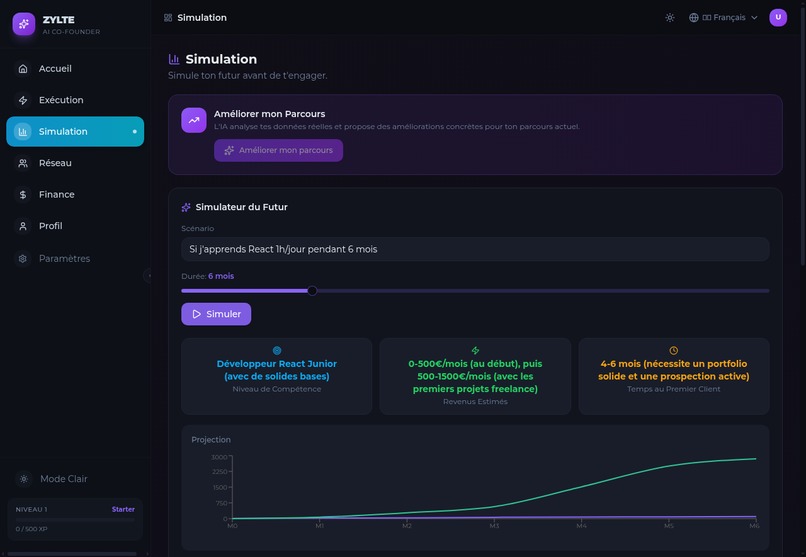Click the Accueil home icon

click(23, 68)
